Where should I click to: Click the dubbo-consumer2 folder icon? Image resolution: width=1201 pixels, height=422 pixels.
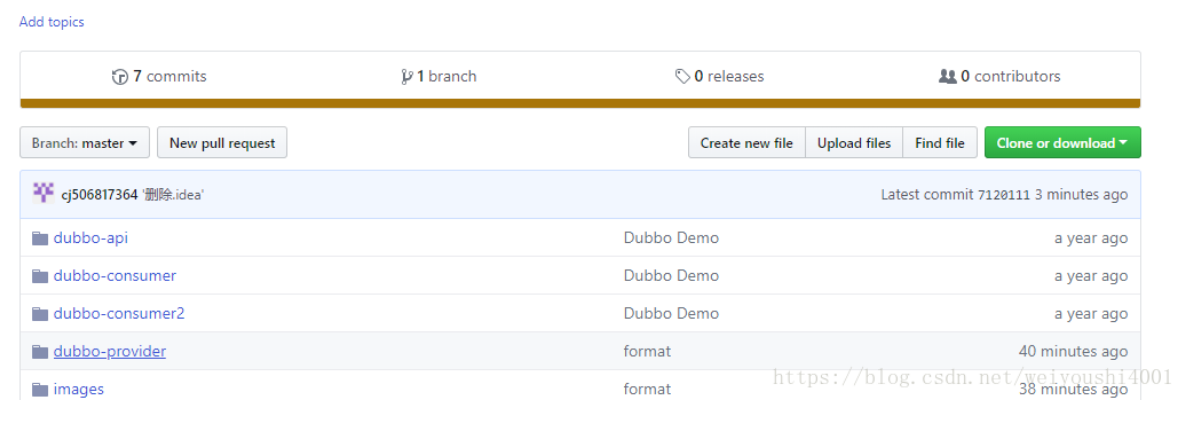pyautogui.click(x=40, y=314)
